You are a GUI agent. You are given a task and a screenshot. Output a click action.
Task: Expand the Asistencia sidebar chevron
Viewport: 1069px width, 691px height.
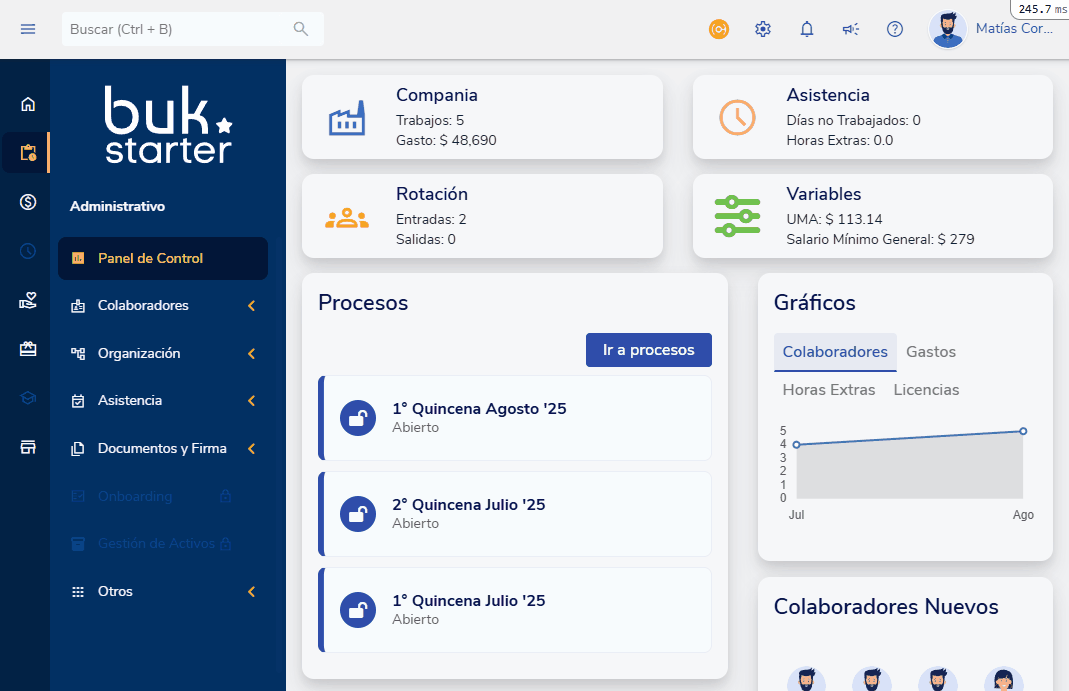pyautogui.click(x=252, y=401)
